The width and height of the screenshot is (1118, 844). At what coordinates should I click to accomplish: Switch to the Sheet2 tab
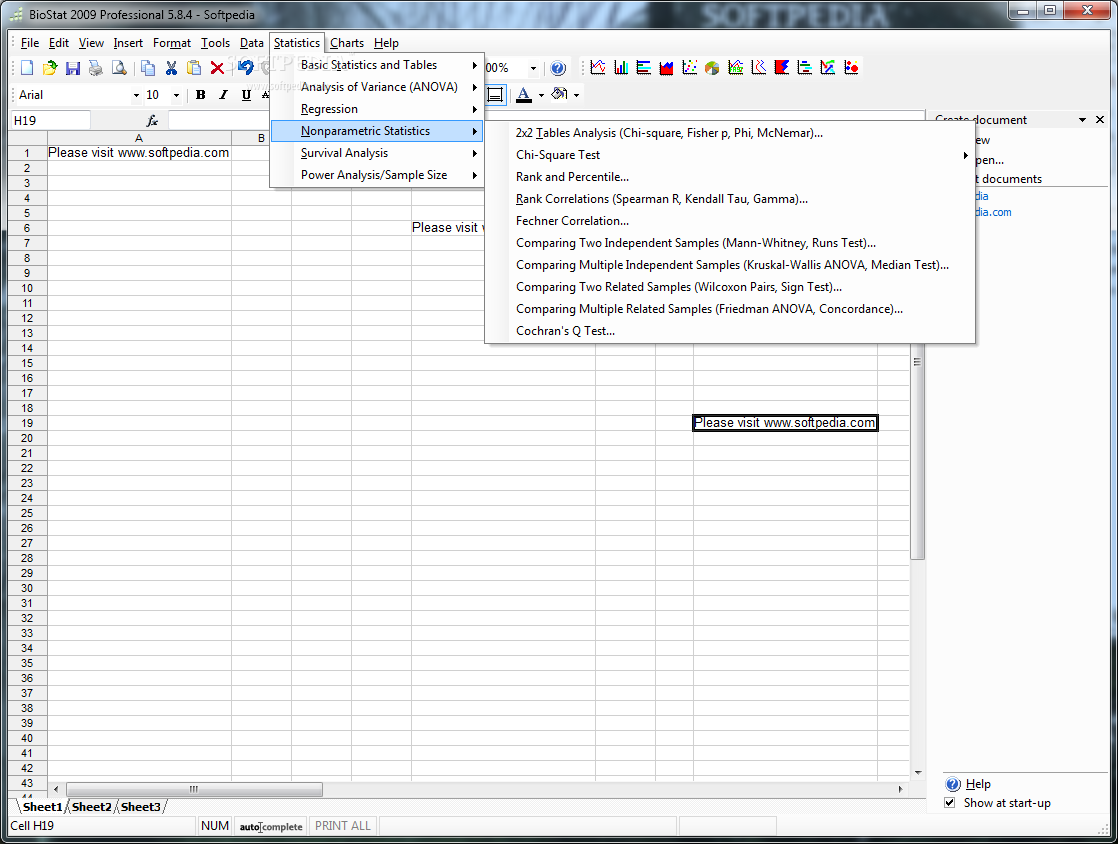tap(92, 807)
